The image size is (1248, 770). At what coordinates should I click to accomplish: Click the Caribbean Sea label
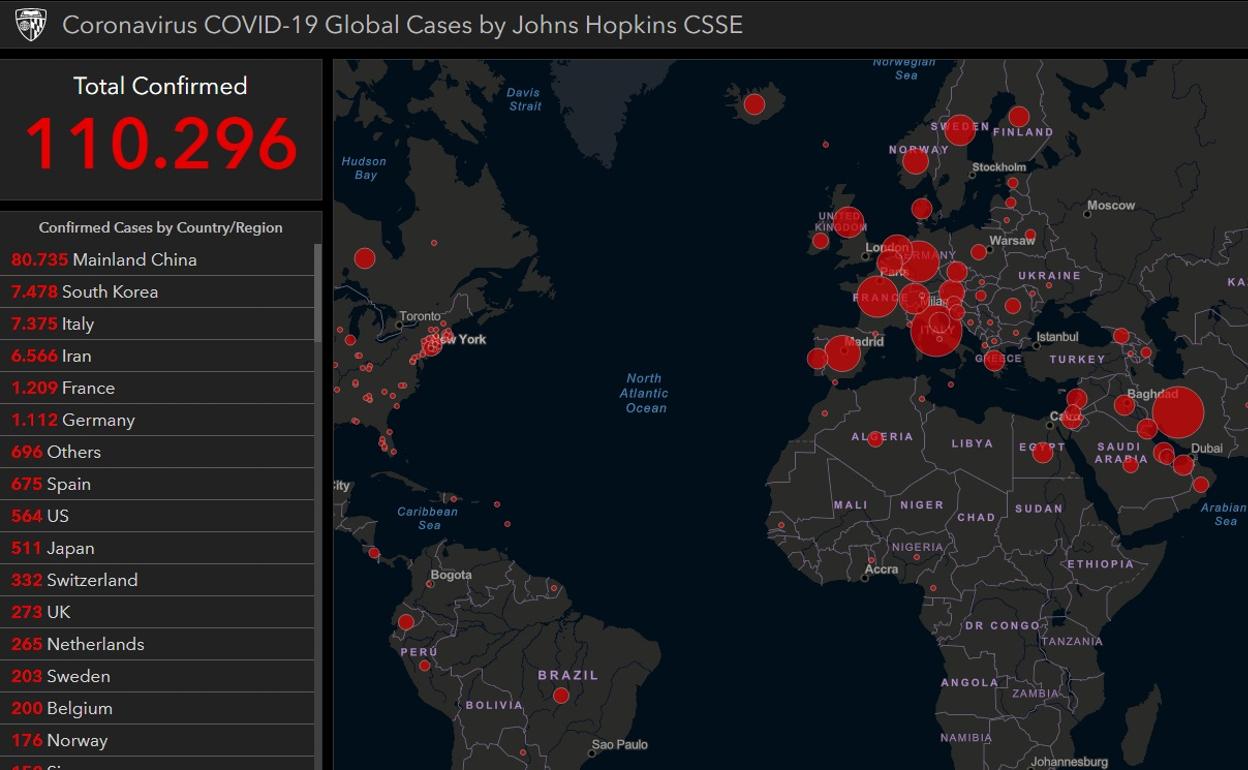(x=428, y=518)
